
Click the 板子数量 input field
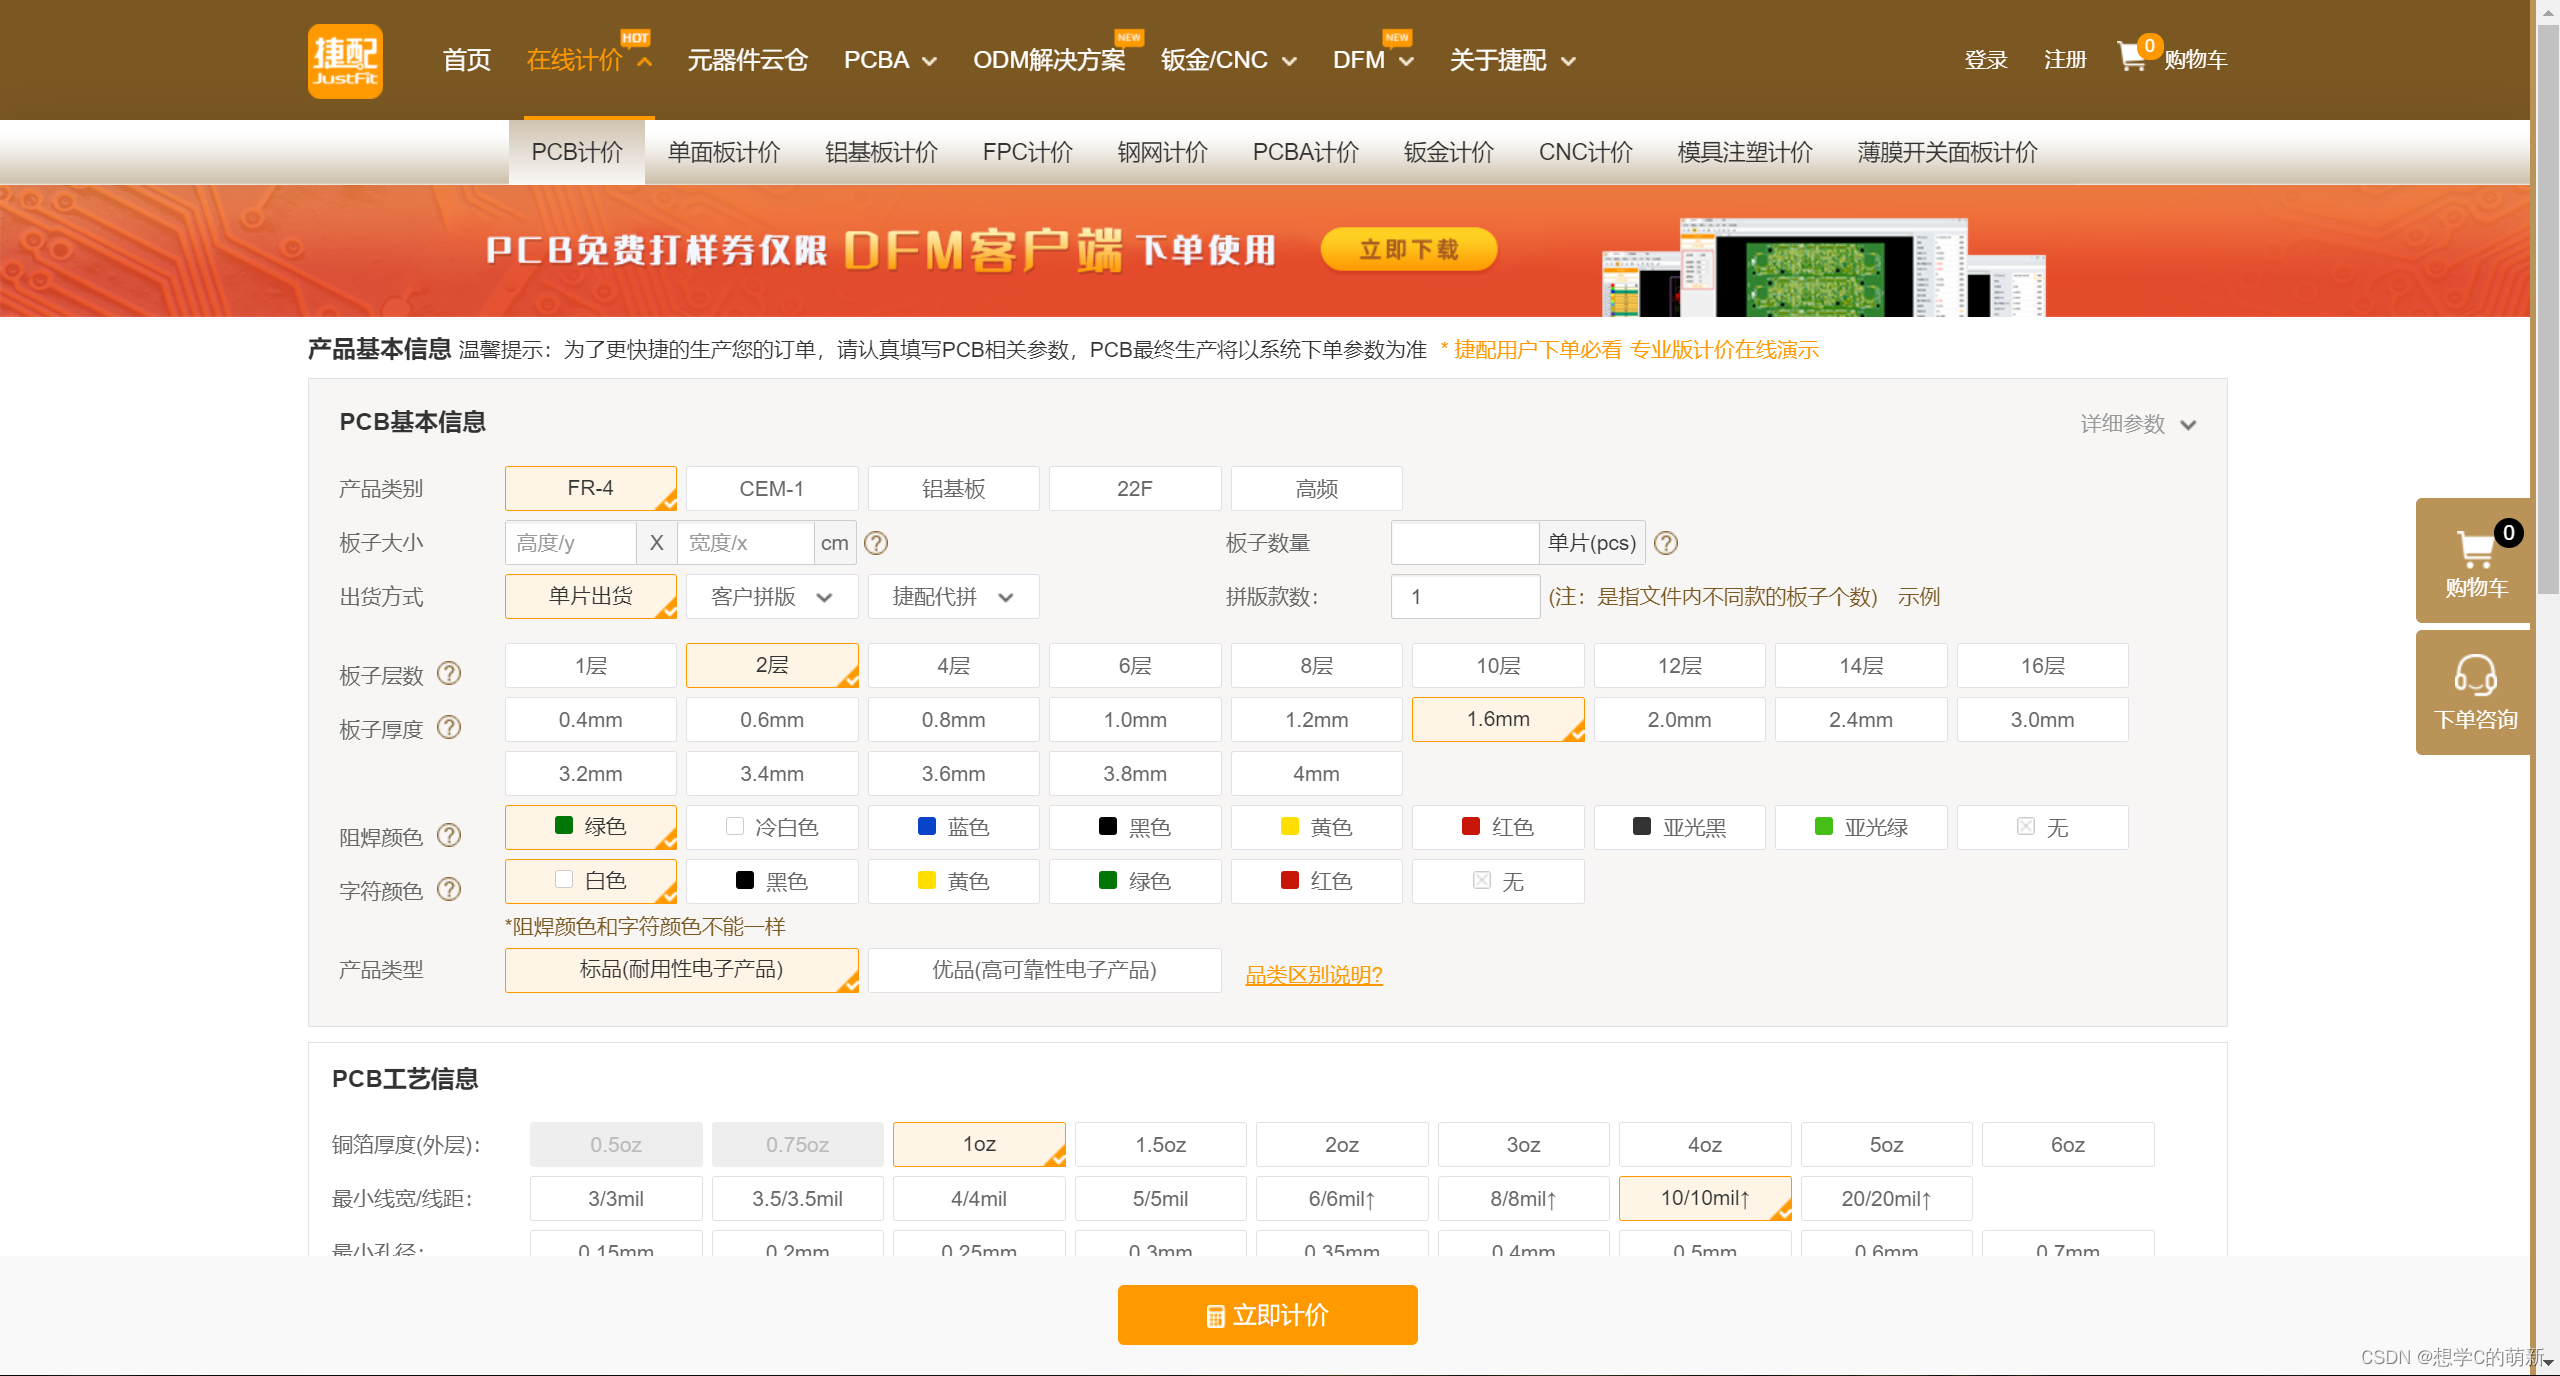(1464, 543)
